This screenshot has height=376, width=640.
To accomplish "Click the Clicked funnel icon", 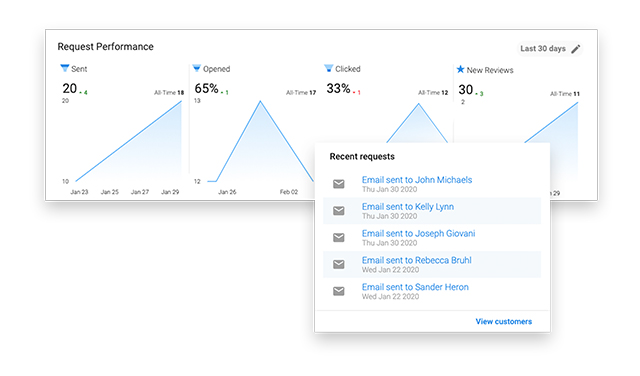I will tap(329, 68).
